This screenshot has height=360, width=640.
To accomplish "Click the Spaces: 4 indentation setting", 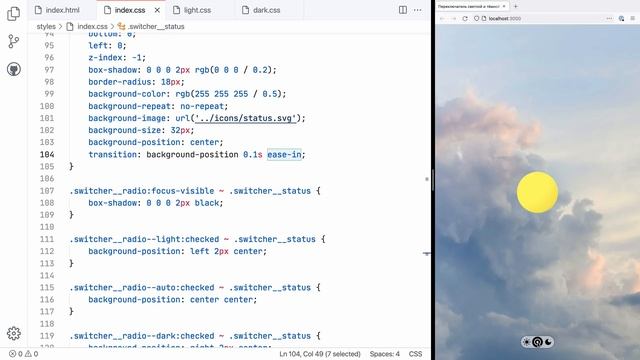I will pyautogui.click(x=384, y=354).
